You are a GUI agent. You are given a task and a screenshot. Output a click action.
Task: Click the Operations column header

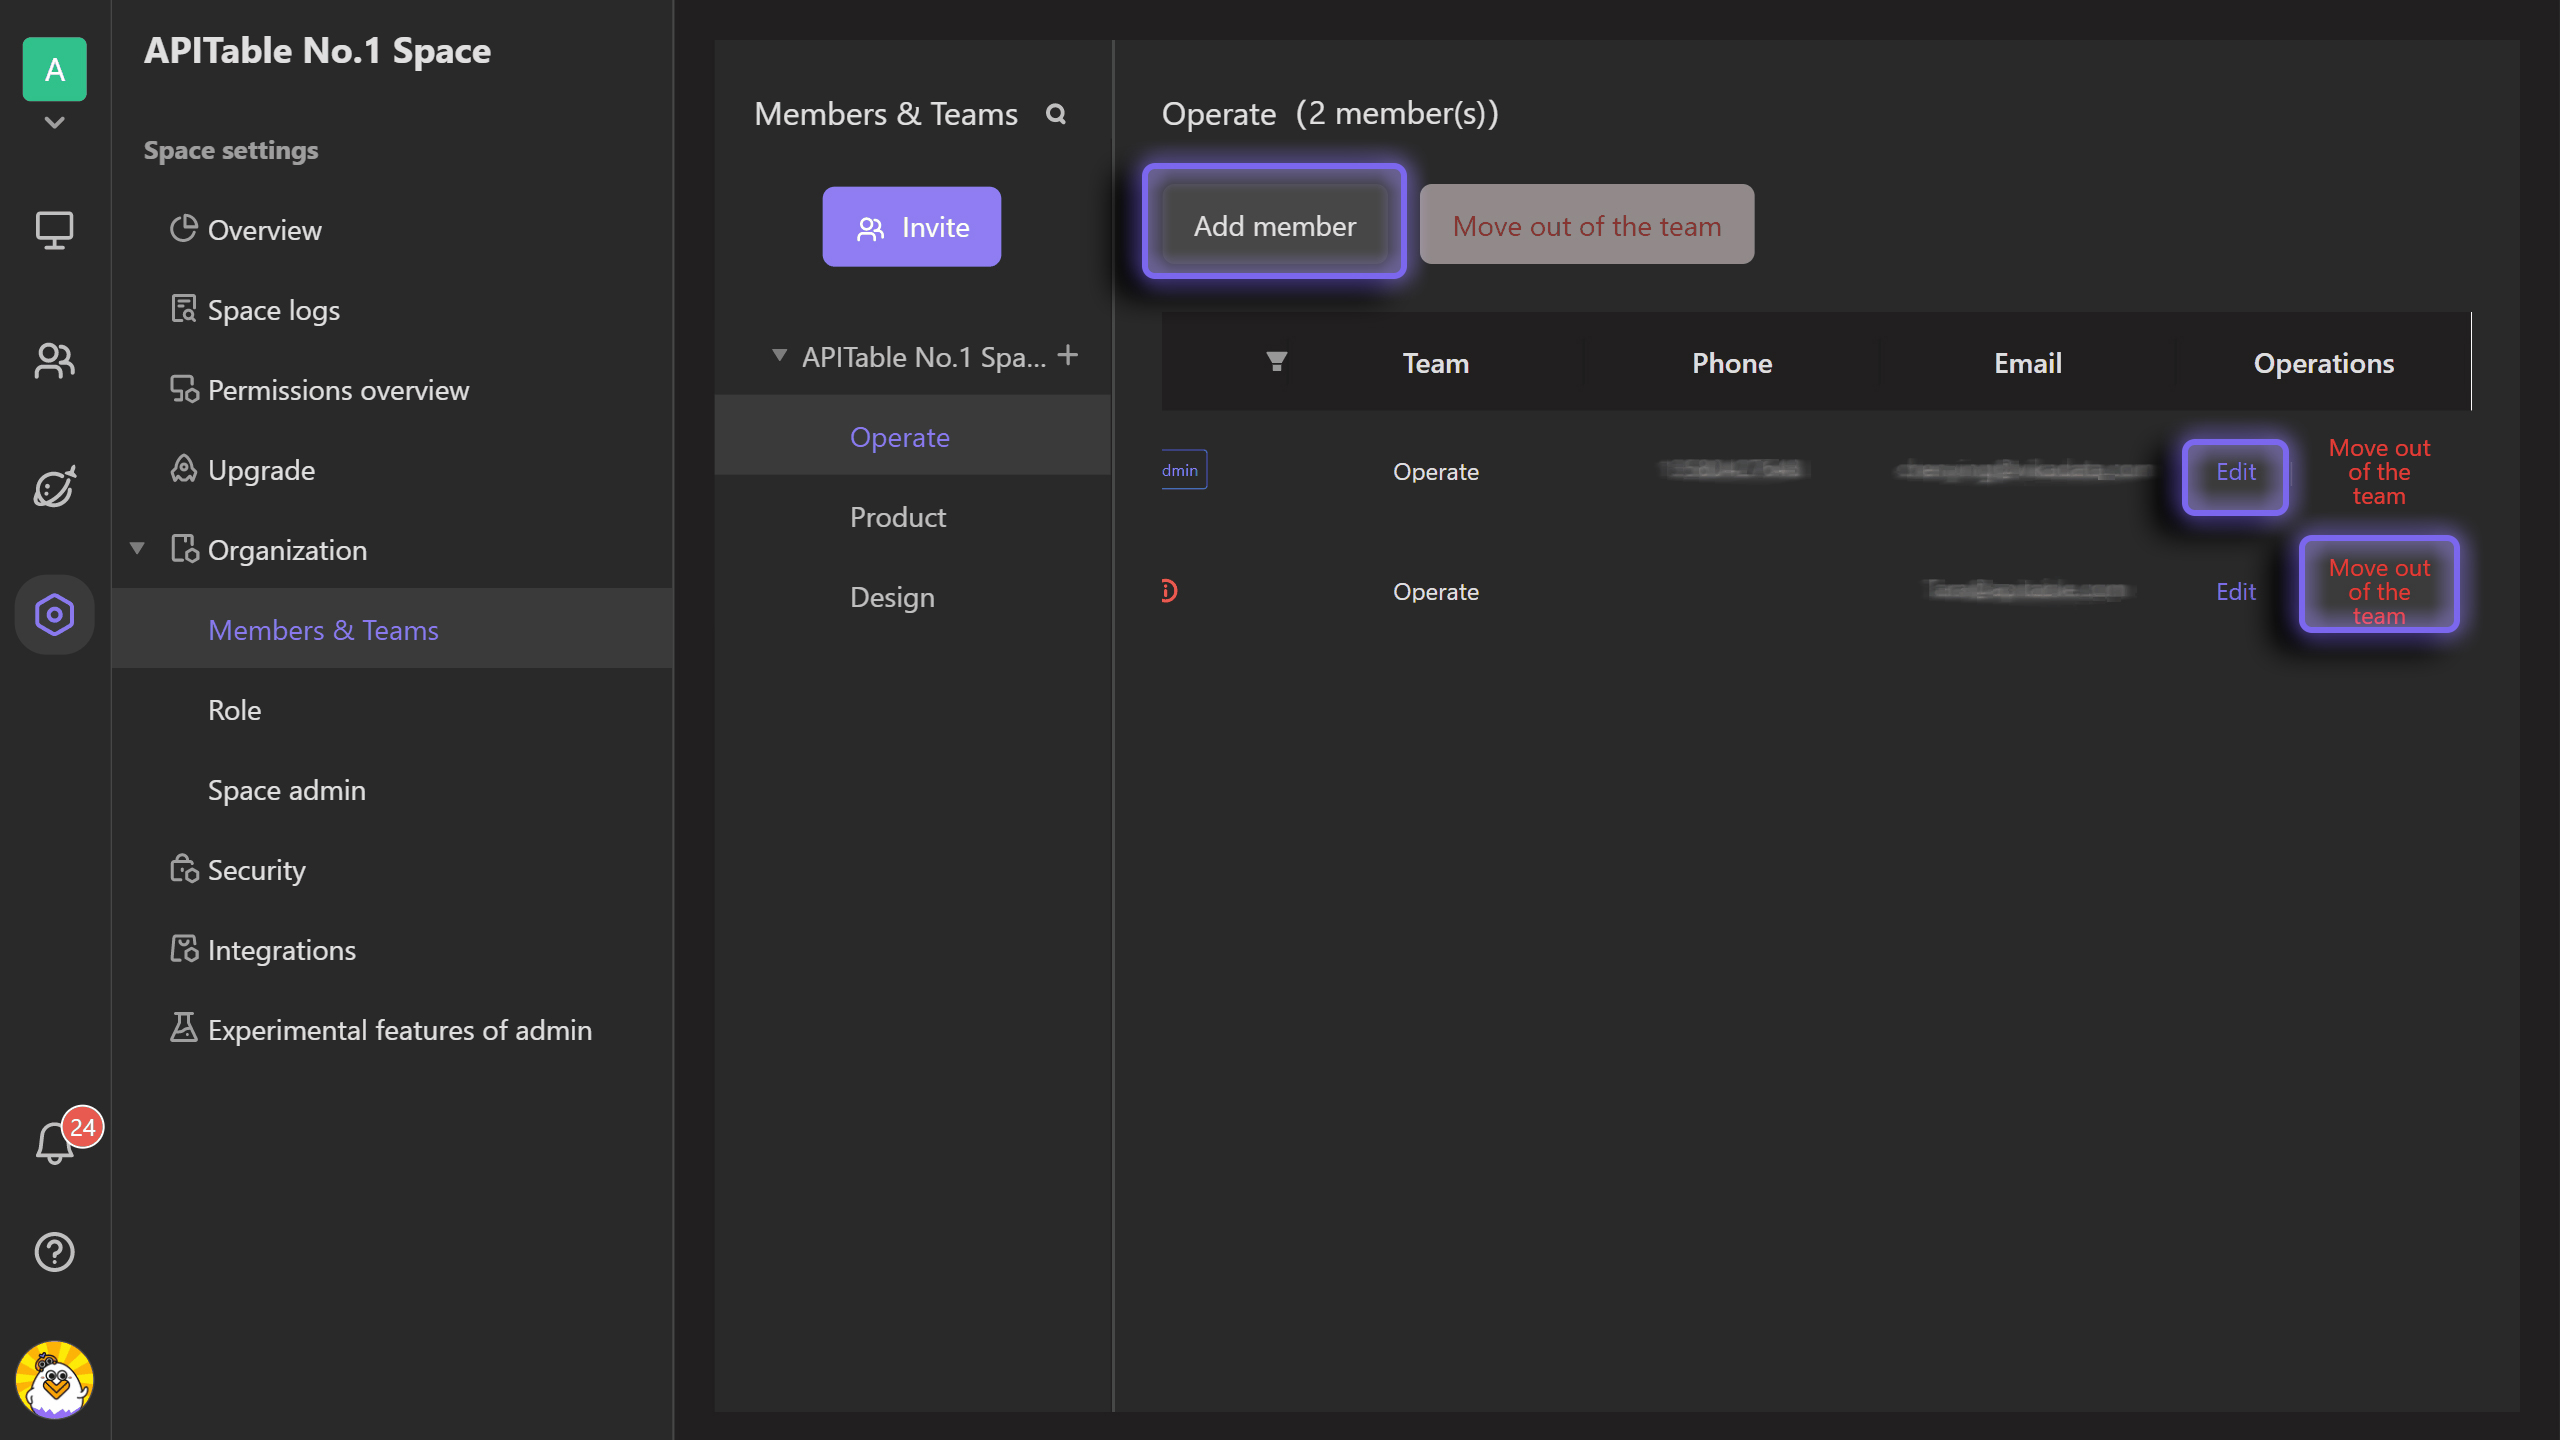pyautogui.click(x=2323, y=363)
